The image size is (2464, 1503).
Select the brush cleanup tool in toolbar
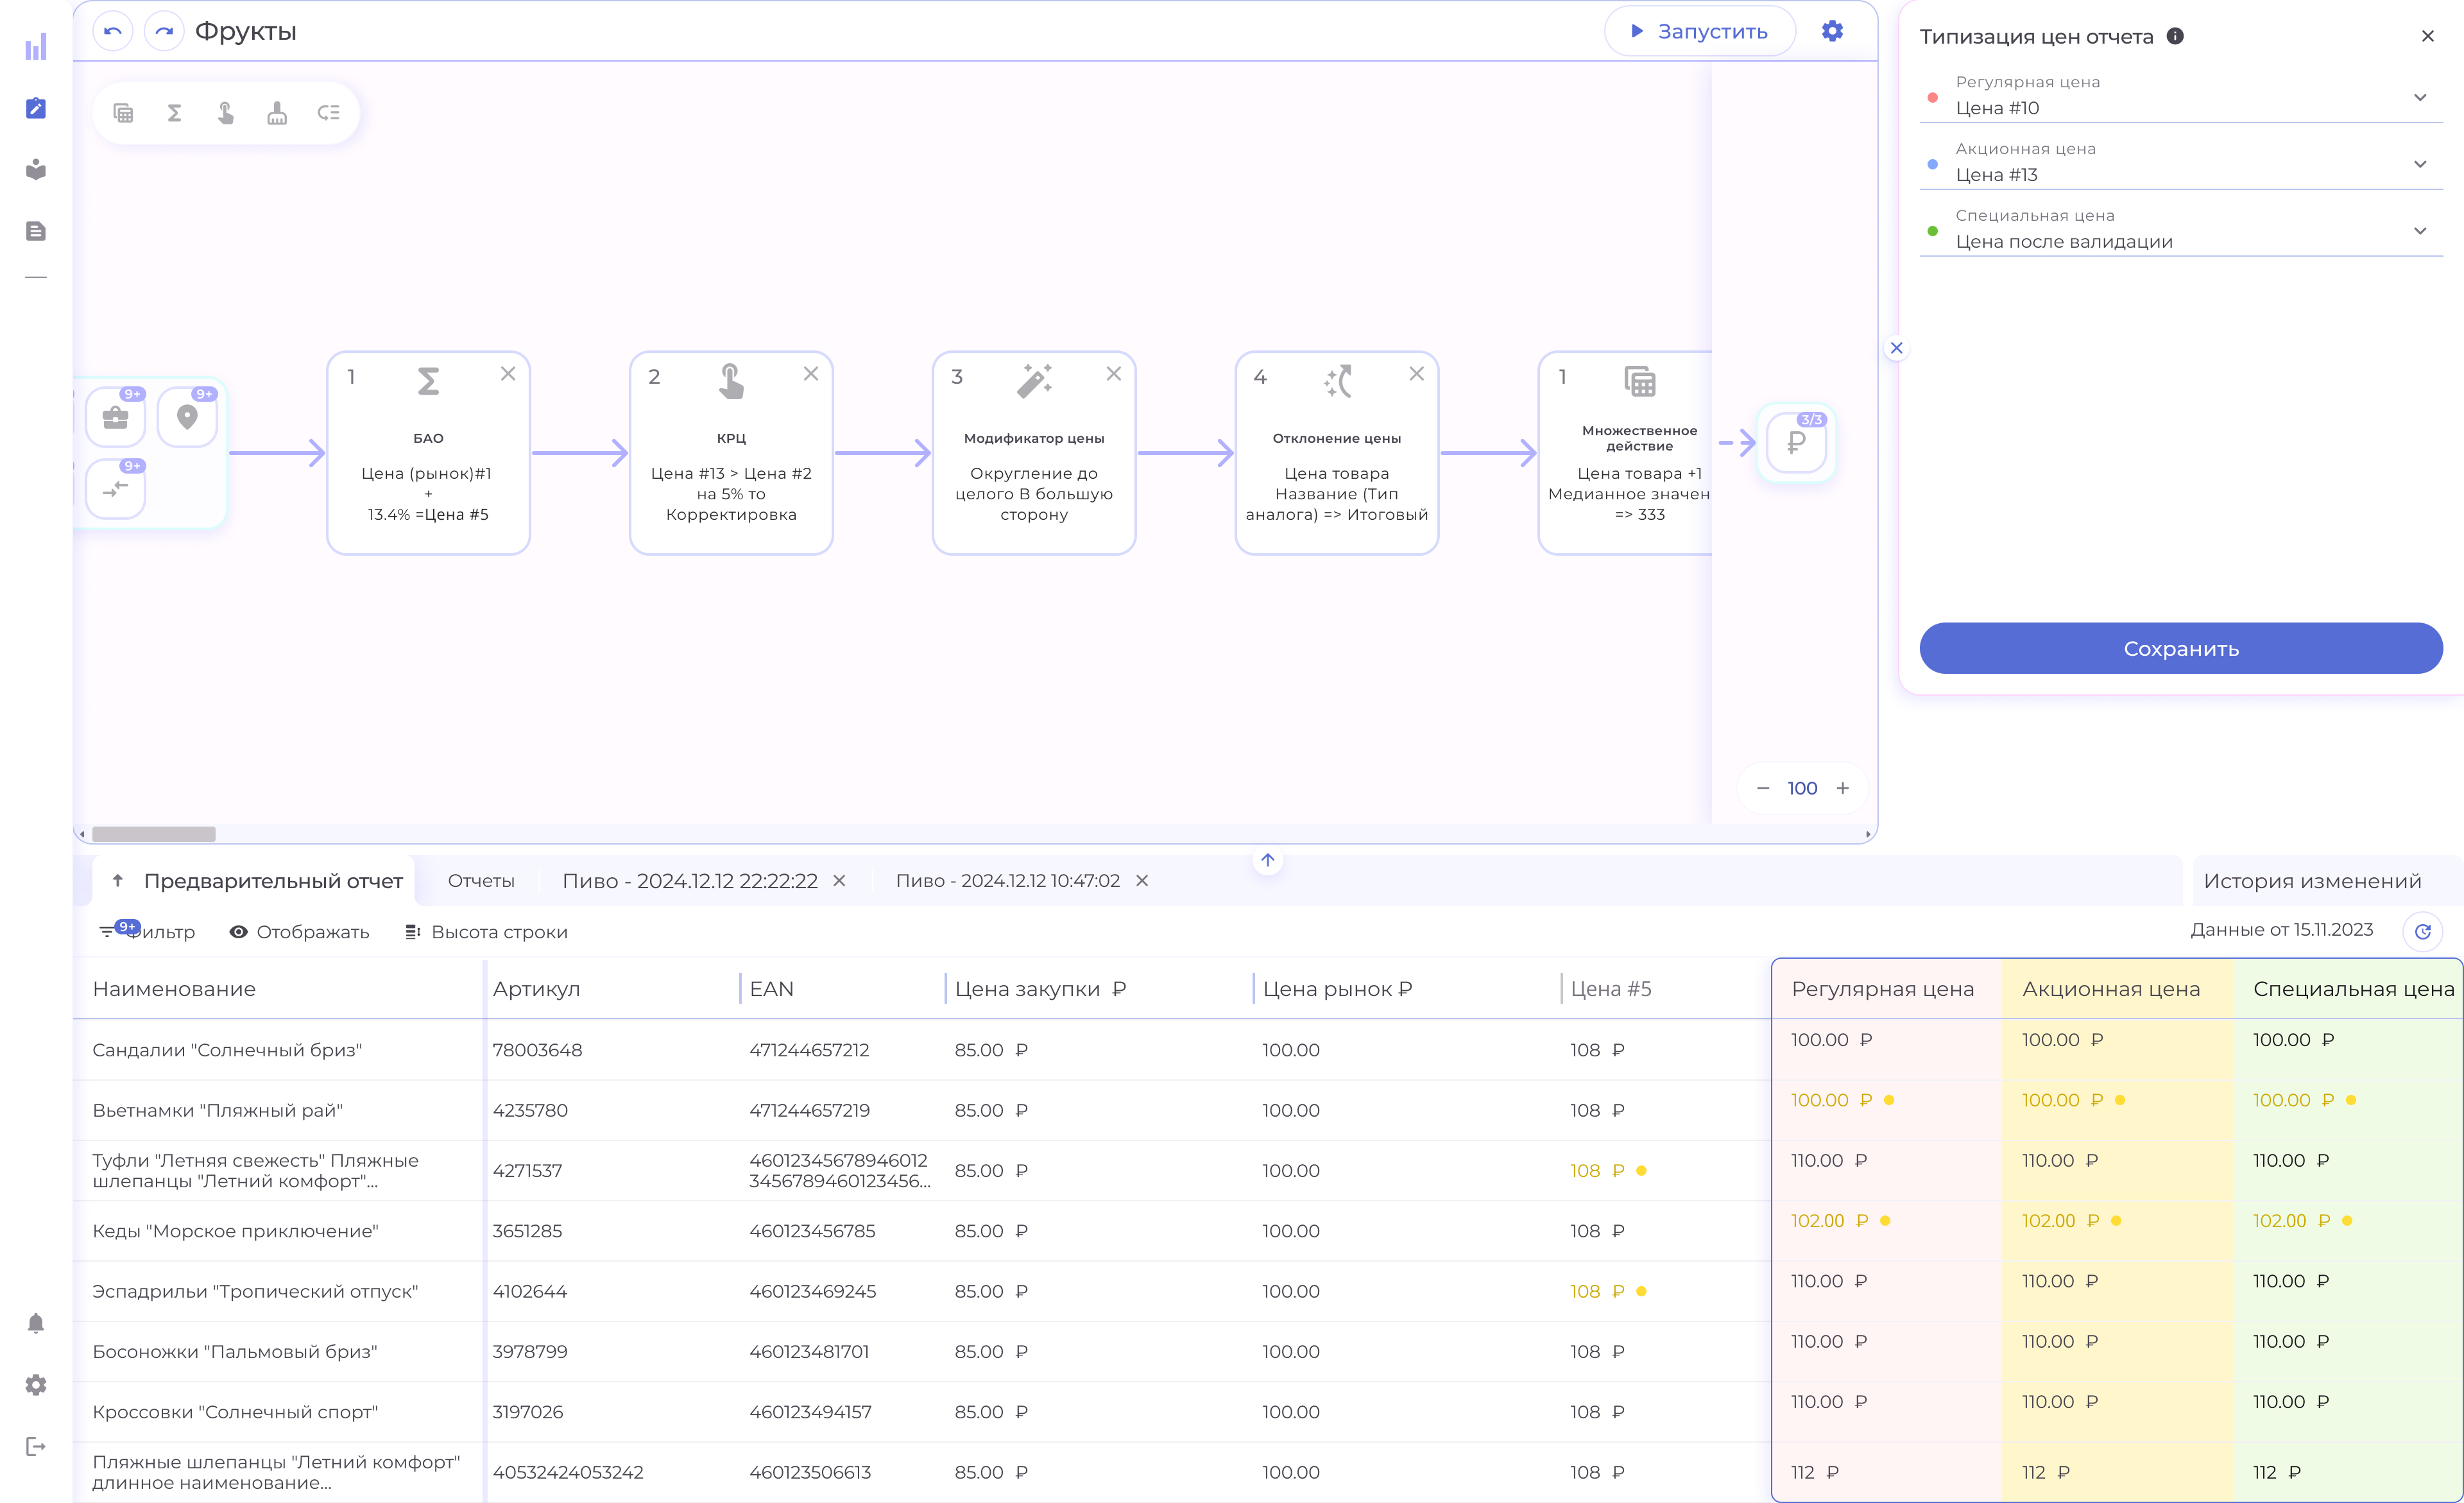pos(277,113)
